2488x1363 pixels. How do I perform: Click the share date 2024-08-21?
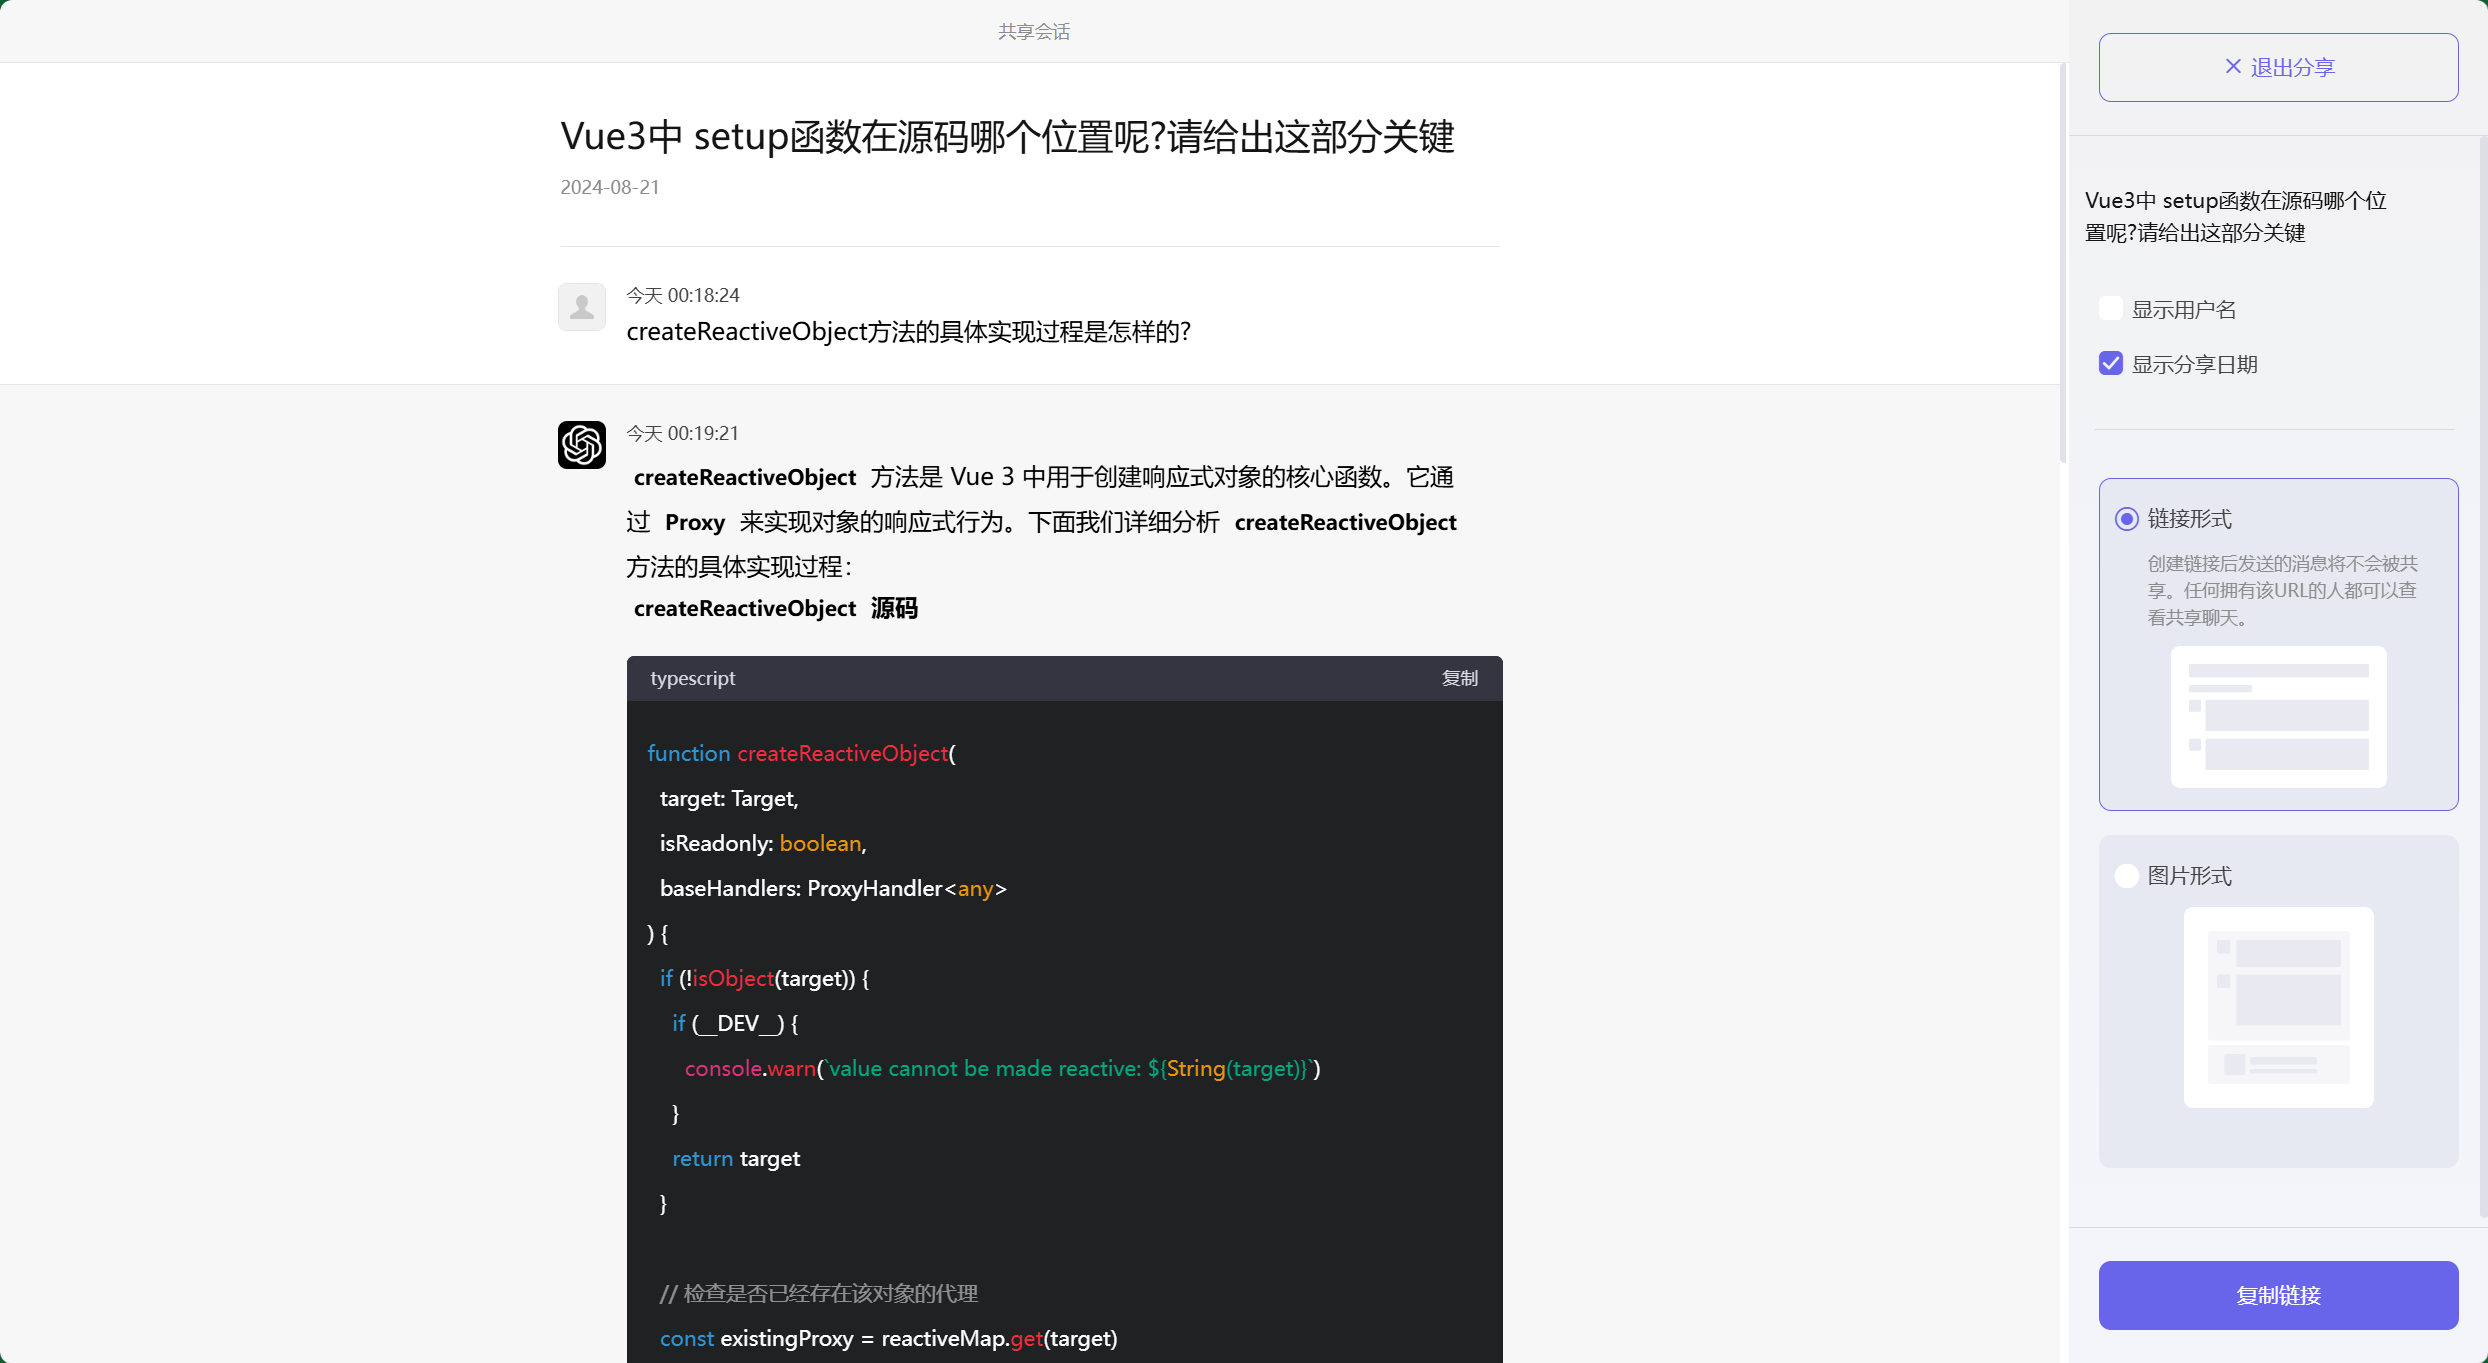tap(609, 187)
